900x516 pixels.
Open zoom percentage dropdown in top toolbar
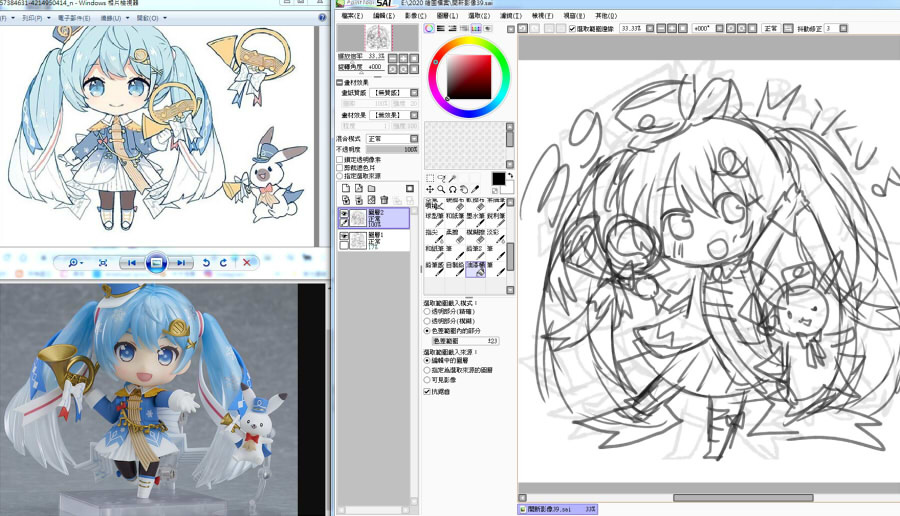(650, 28)
